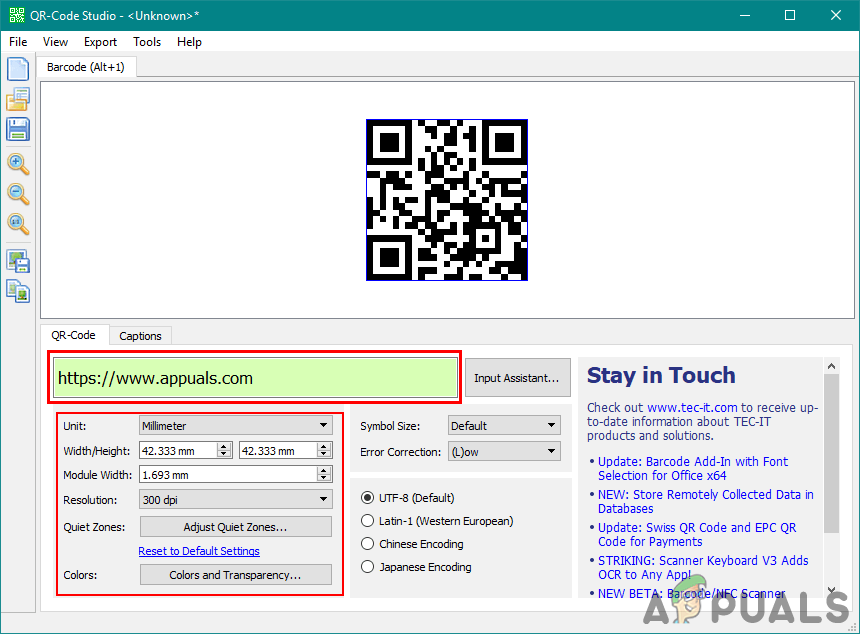The height and width of the screenshot is (634, 860).
Task: Choose Japanese Encoding option
Action: (367, 567)
